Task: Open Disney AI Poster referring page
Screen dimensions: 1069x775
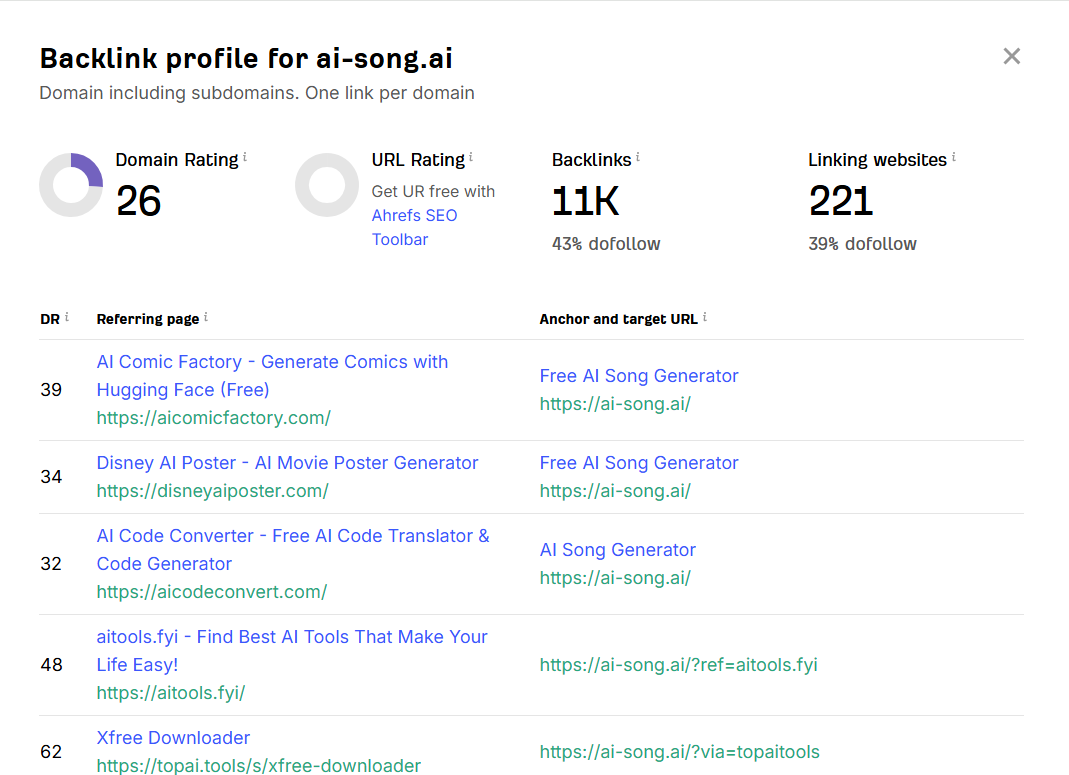Action: pos(287,463)
